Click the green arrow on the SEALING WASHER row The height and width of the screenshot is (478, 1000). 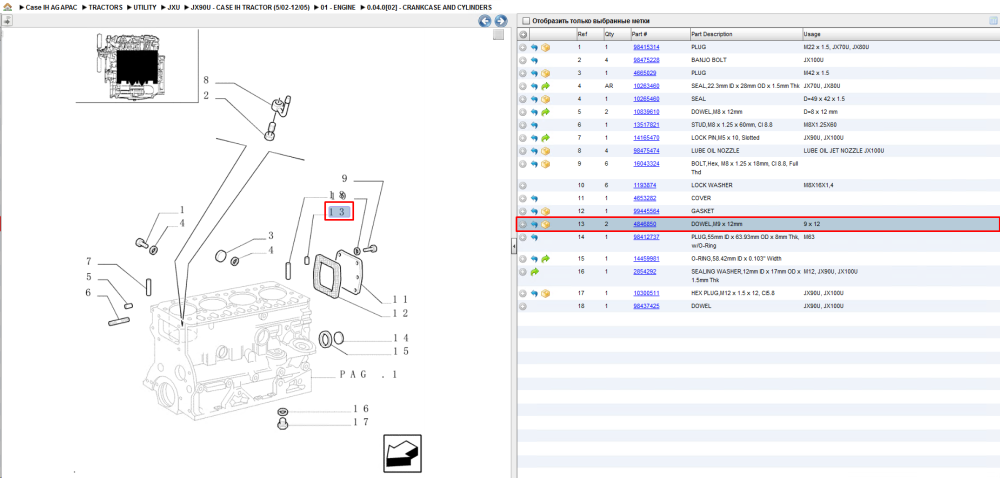pos(534,272)
